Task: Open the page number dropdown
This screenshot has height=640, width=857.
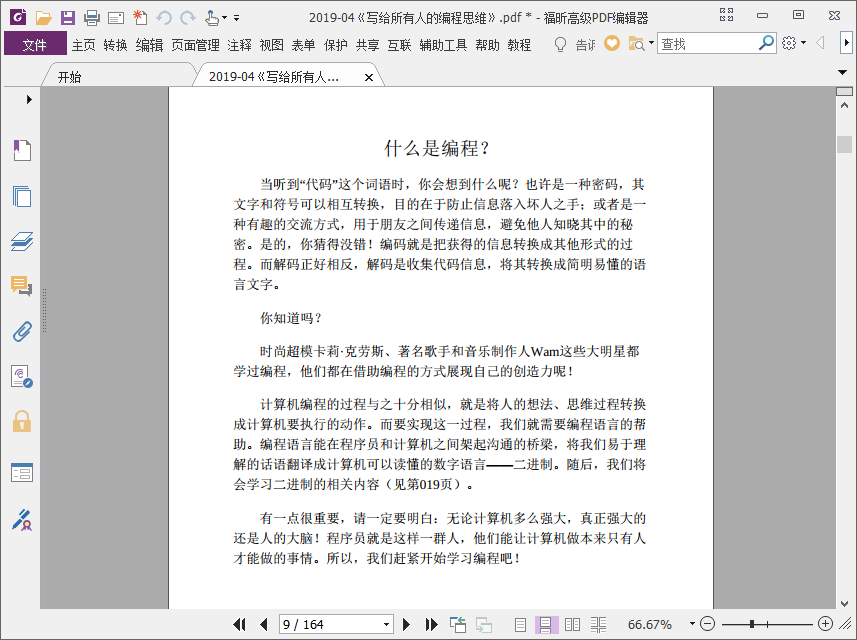Action: click(x=386, y=624)
